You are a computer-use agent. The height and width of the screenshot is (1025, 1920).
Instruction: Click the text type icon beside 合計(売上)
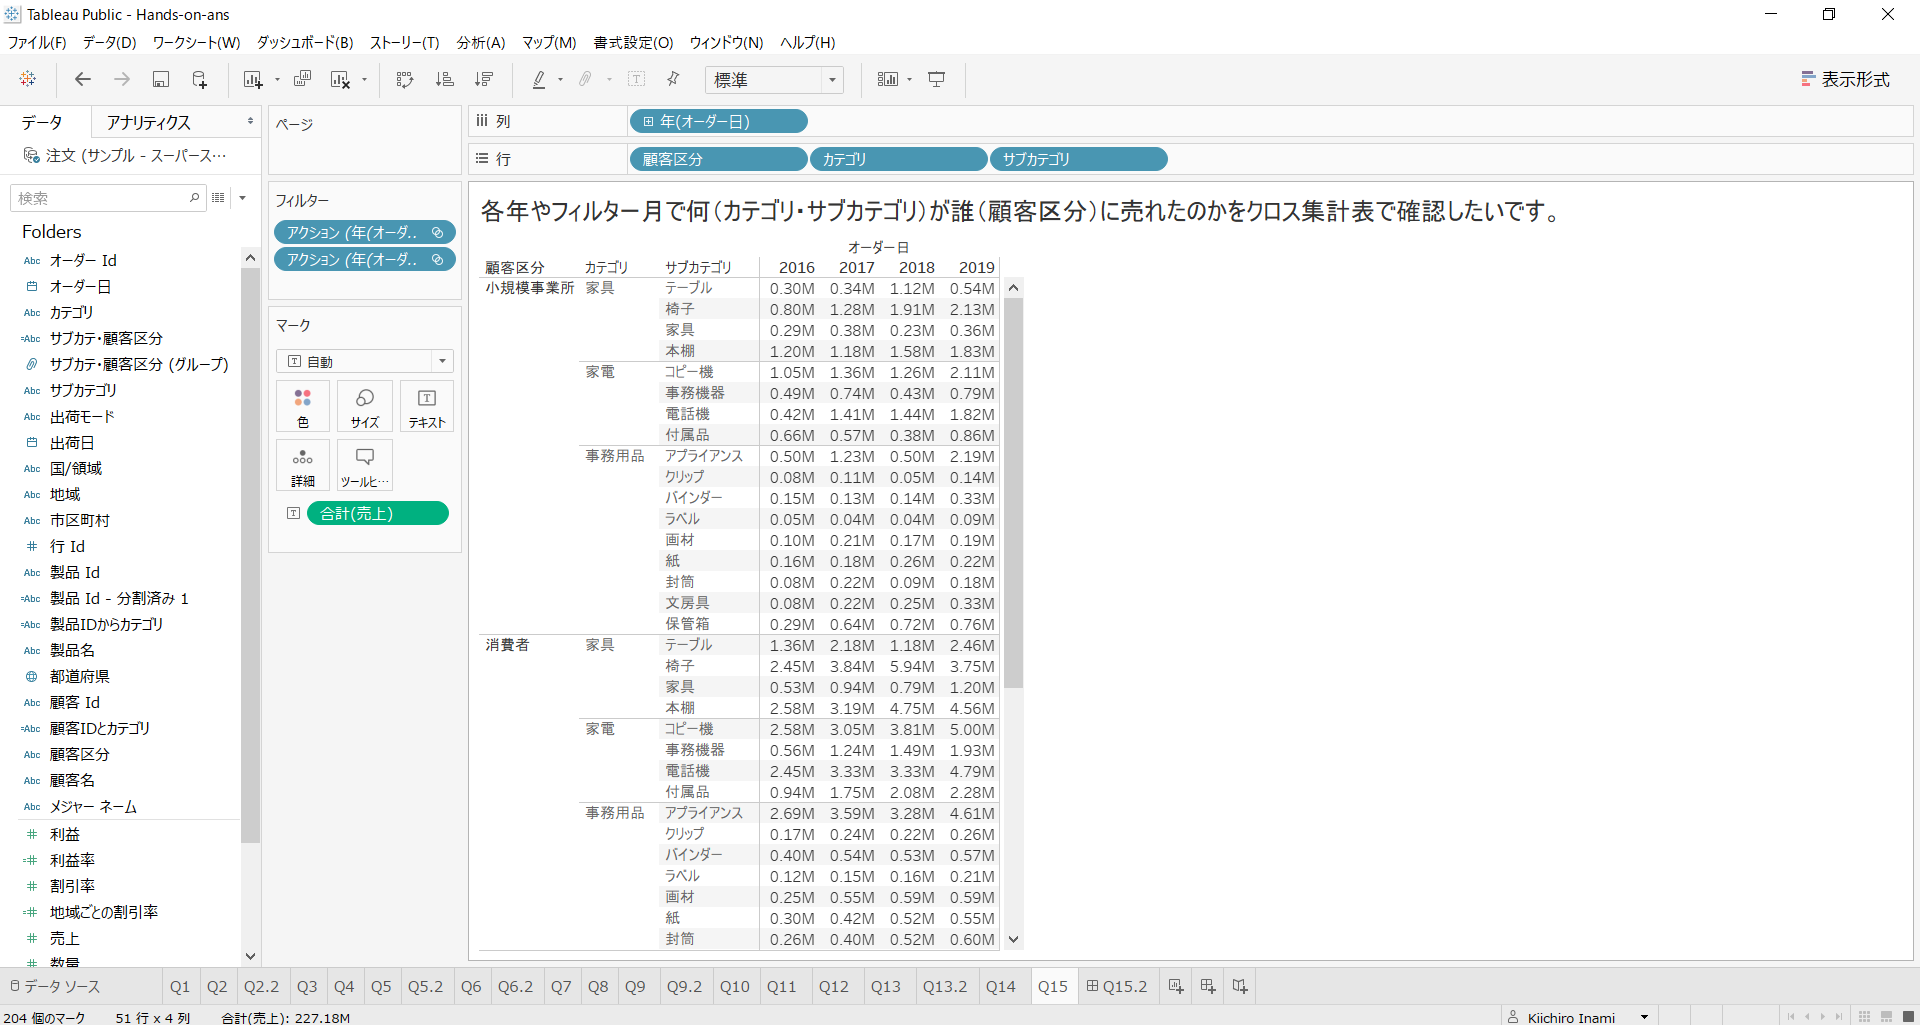point(293,513)
